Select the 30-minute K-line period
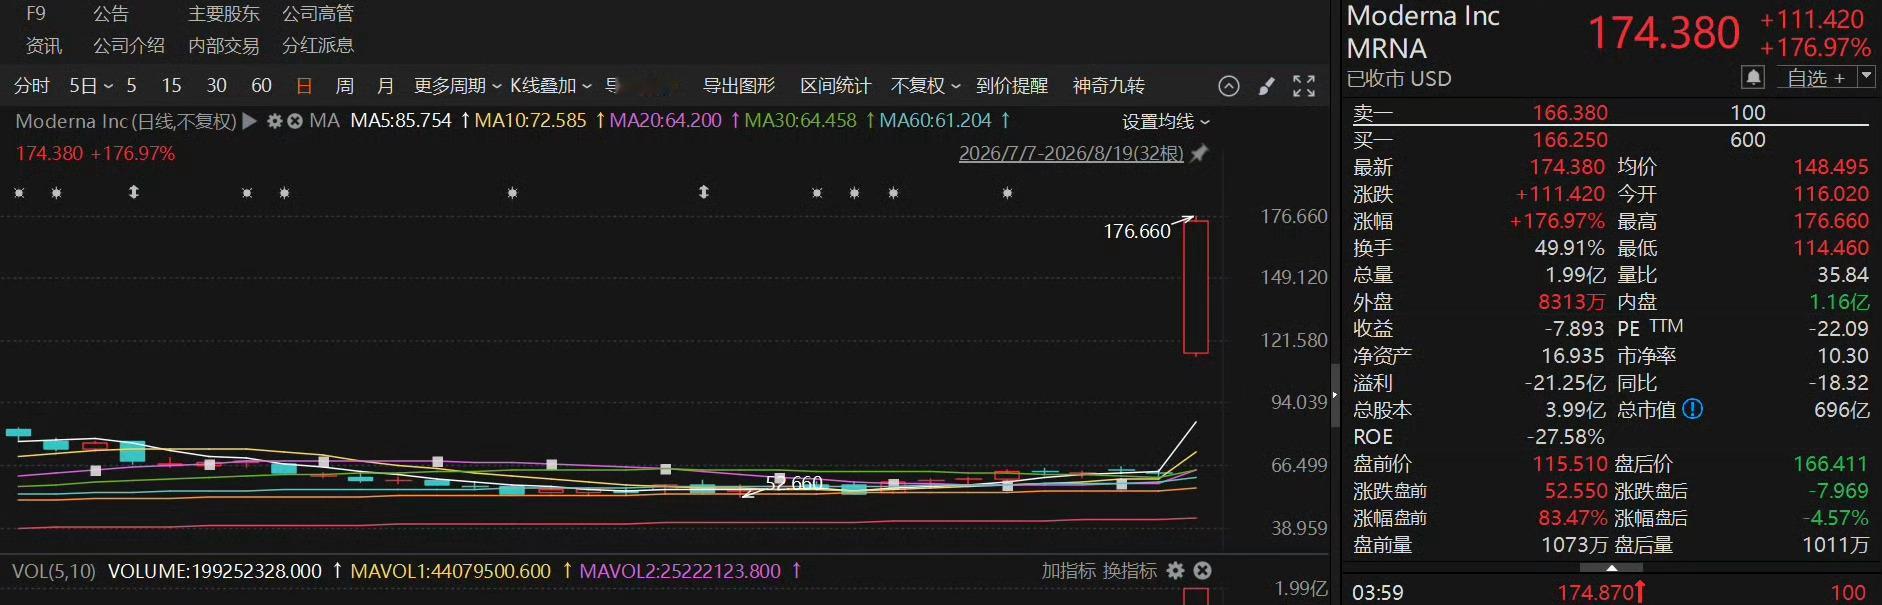Image resolution: width=1882 pixels, height=605 pixels. coord(217,86)
